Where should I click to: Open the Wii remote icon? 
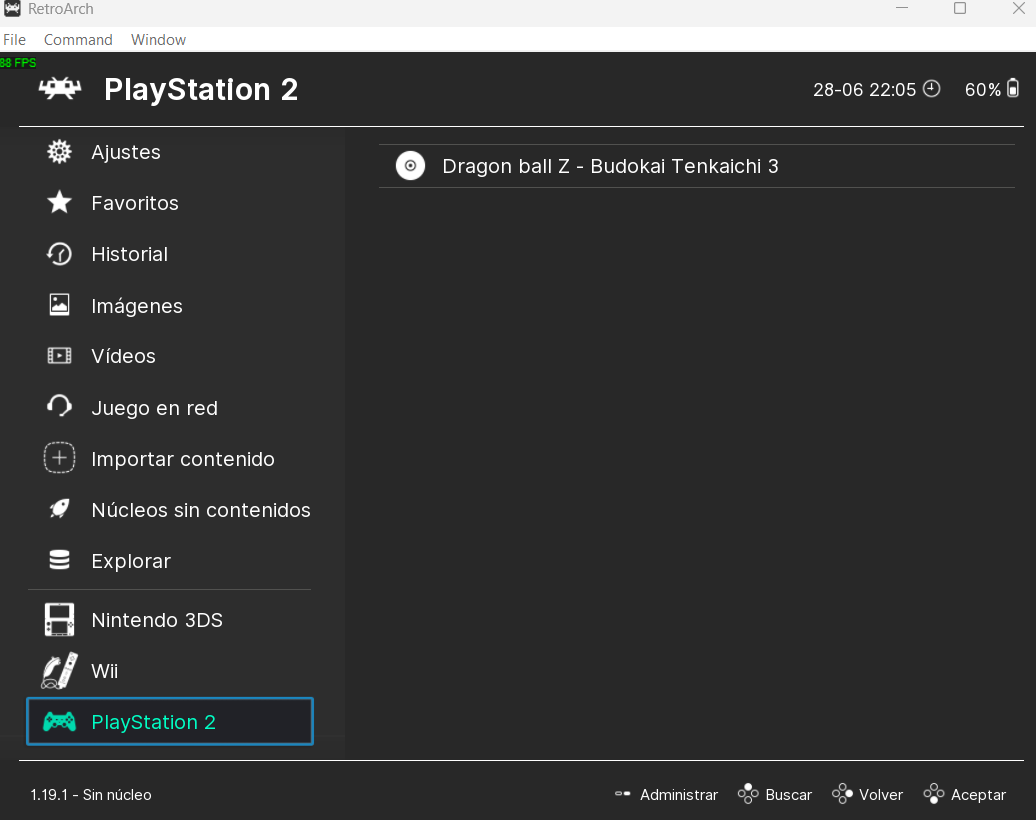click(x=60, y=671)
